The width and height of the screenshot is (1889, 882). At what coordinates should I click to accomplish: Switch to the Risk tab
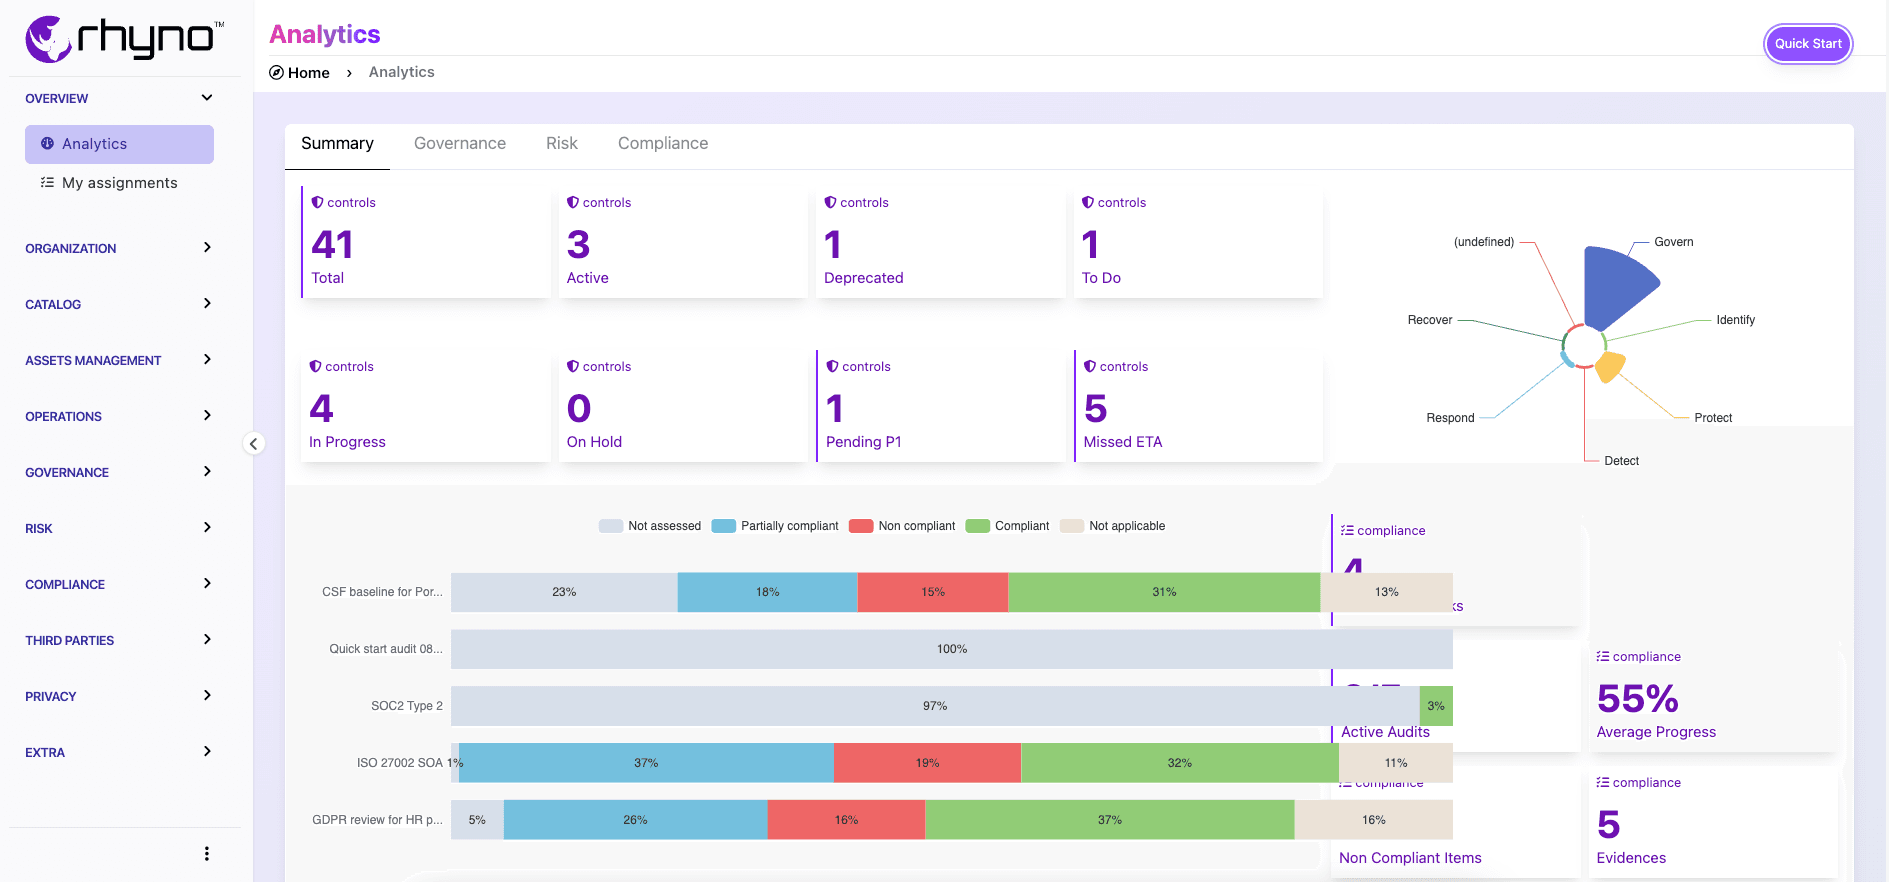561,144
